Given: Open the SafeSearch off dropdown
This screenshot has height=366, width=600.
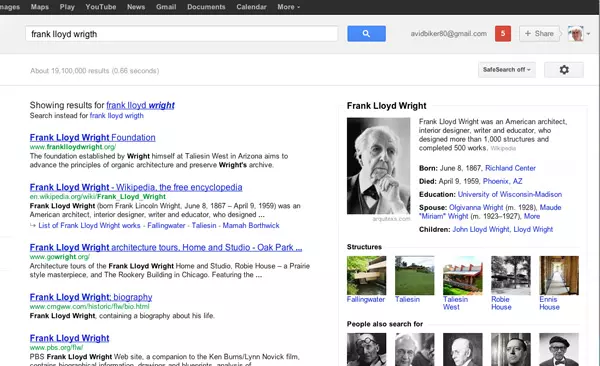Looking at the screenshot, I should 507,70.
